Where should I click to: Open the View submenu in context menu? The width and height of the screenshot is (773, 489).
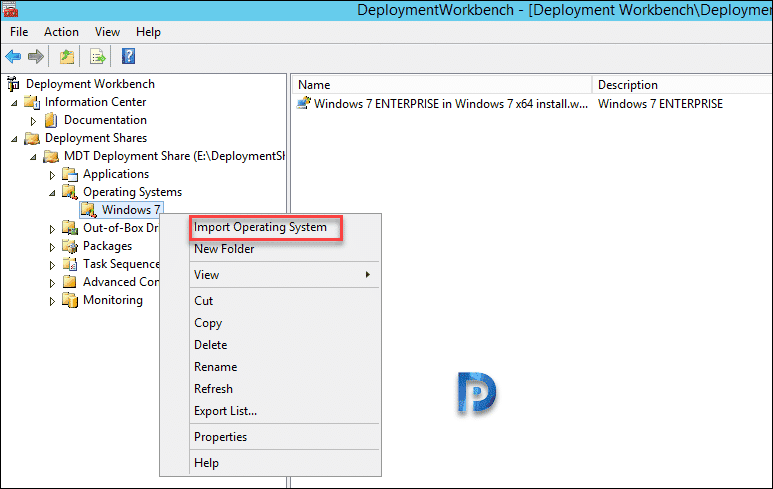click(284, 275)
